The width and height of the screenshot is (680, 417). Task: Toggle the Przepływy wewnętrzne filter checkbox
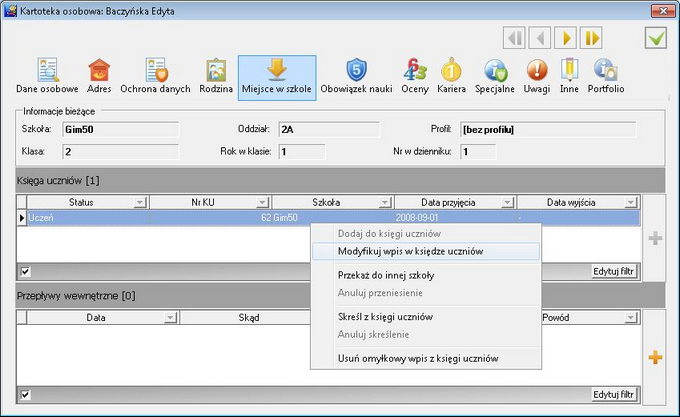click(x=26, y=395)
